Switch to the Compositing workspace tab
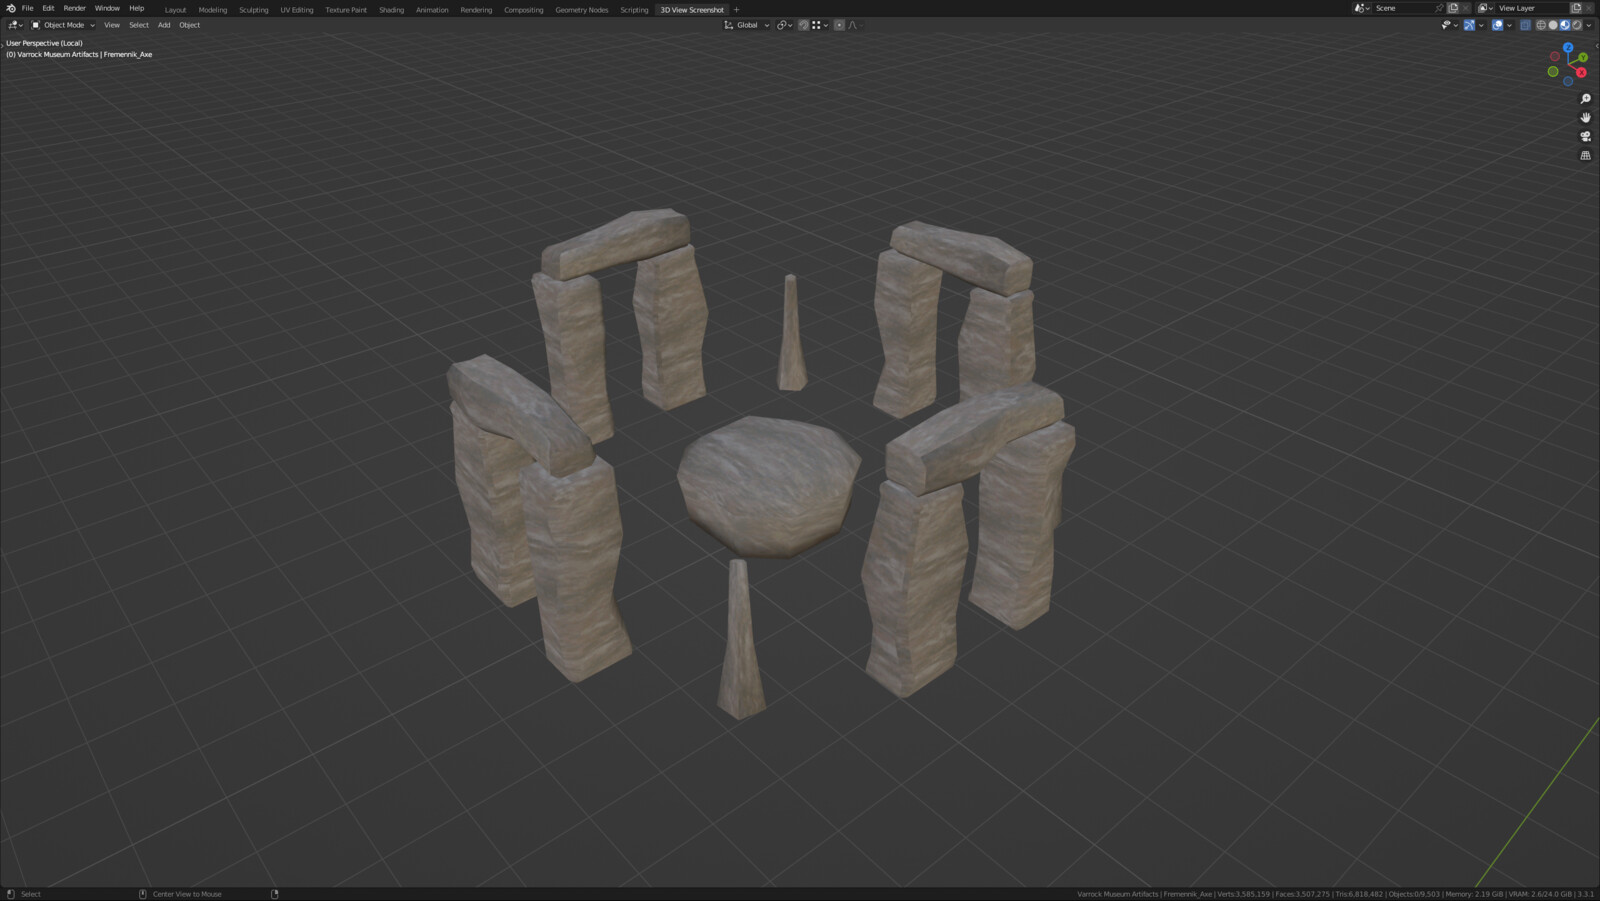This screenshot has width=1600, height=901. click(x=523, y=10)
